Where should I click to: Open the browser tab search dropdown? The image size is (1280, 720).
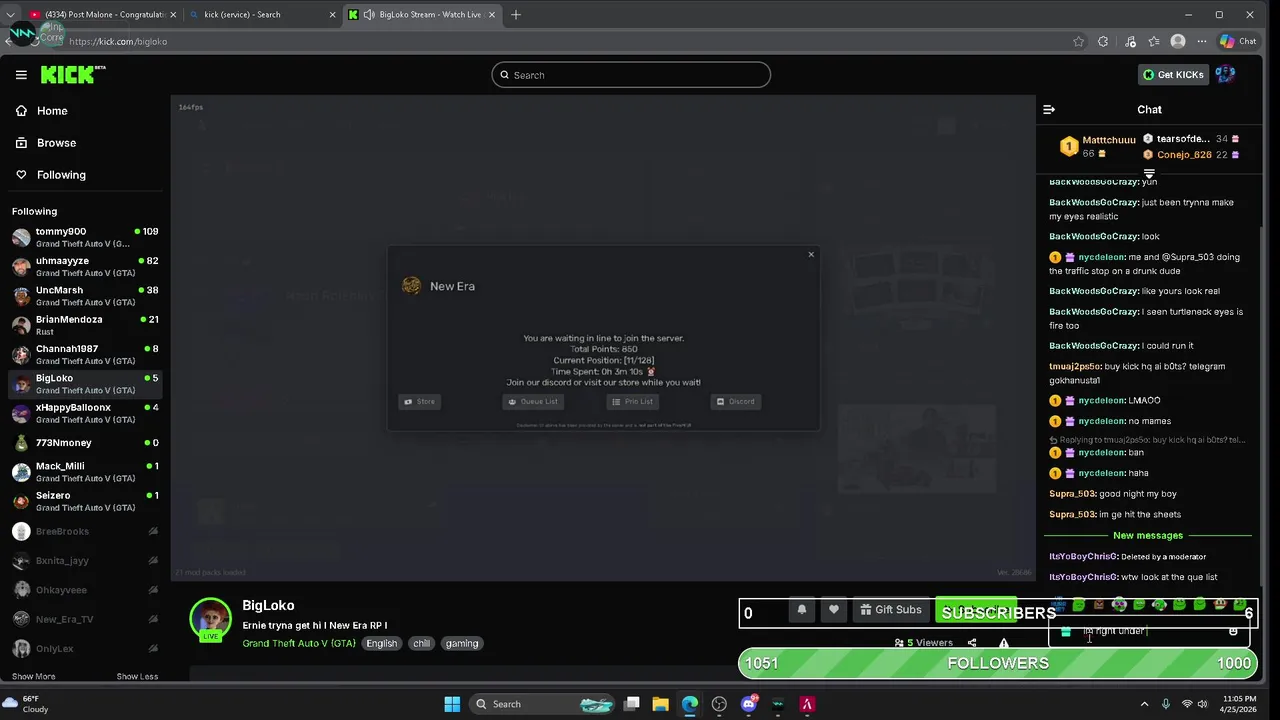(10, 15)
